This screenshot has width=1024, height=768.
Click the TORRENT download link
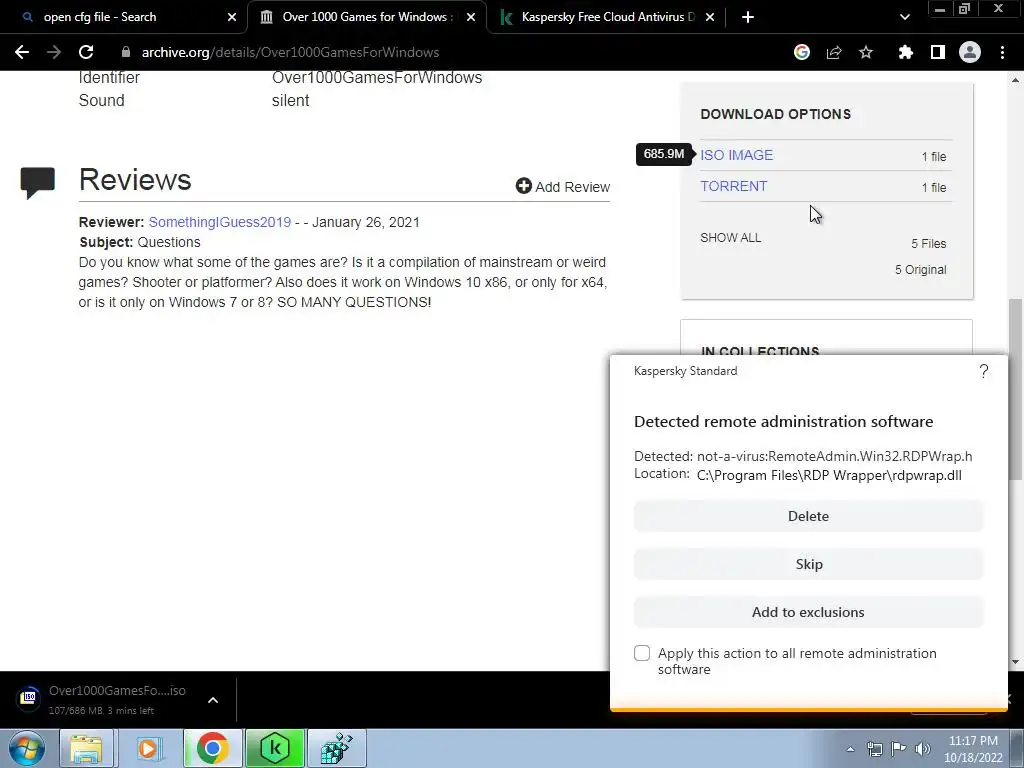tap(733, 186)
